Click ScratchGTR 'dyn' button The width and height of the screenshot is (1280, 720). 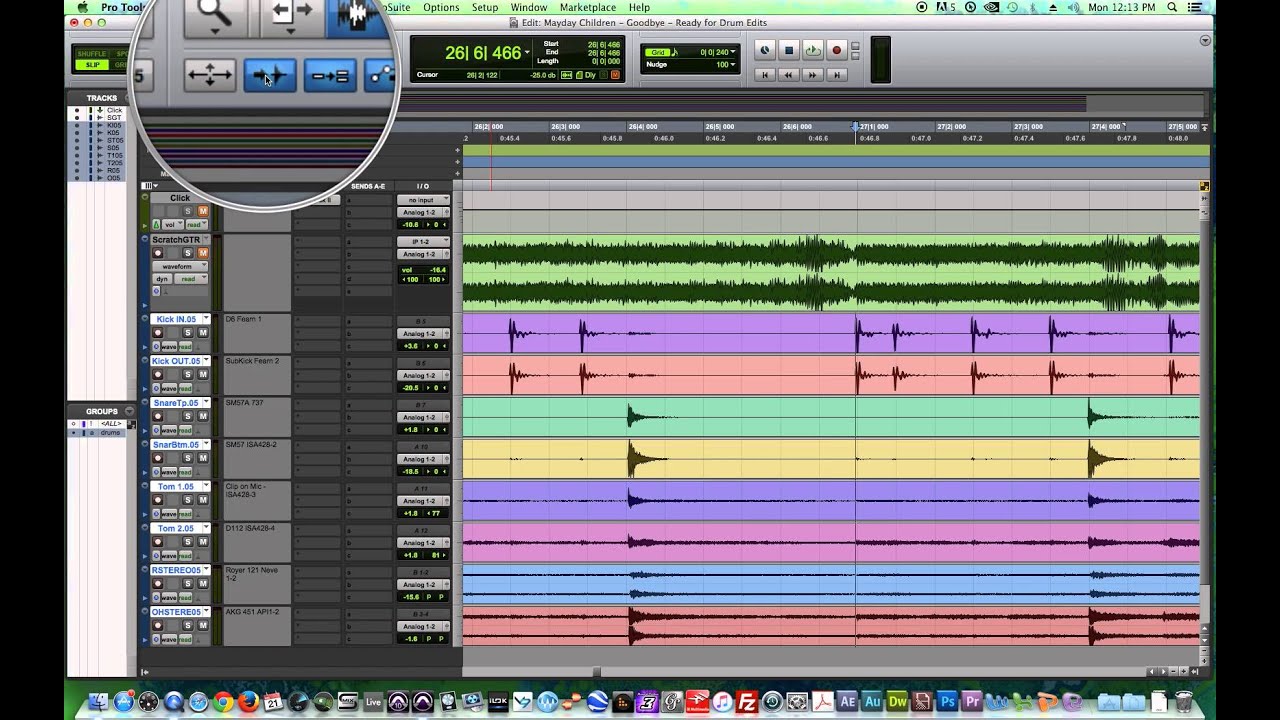162,279
